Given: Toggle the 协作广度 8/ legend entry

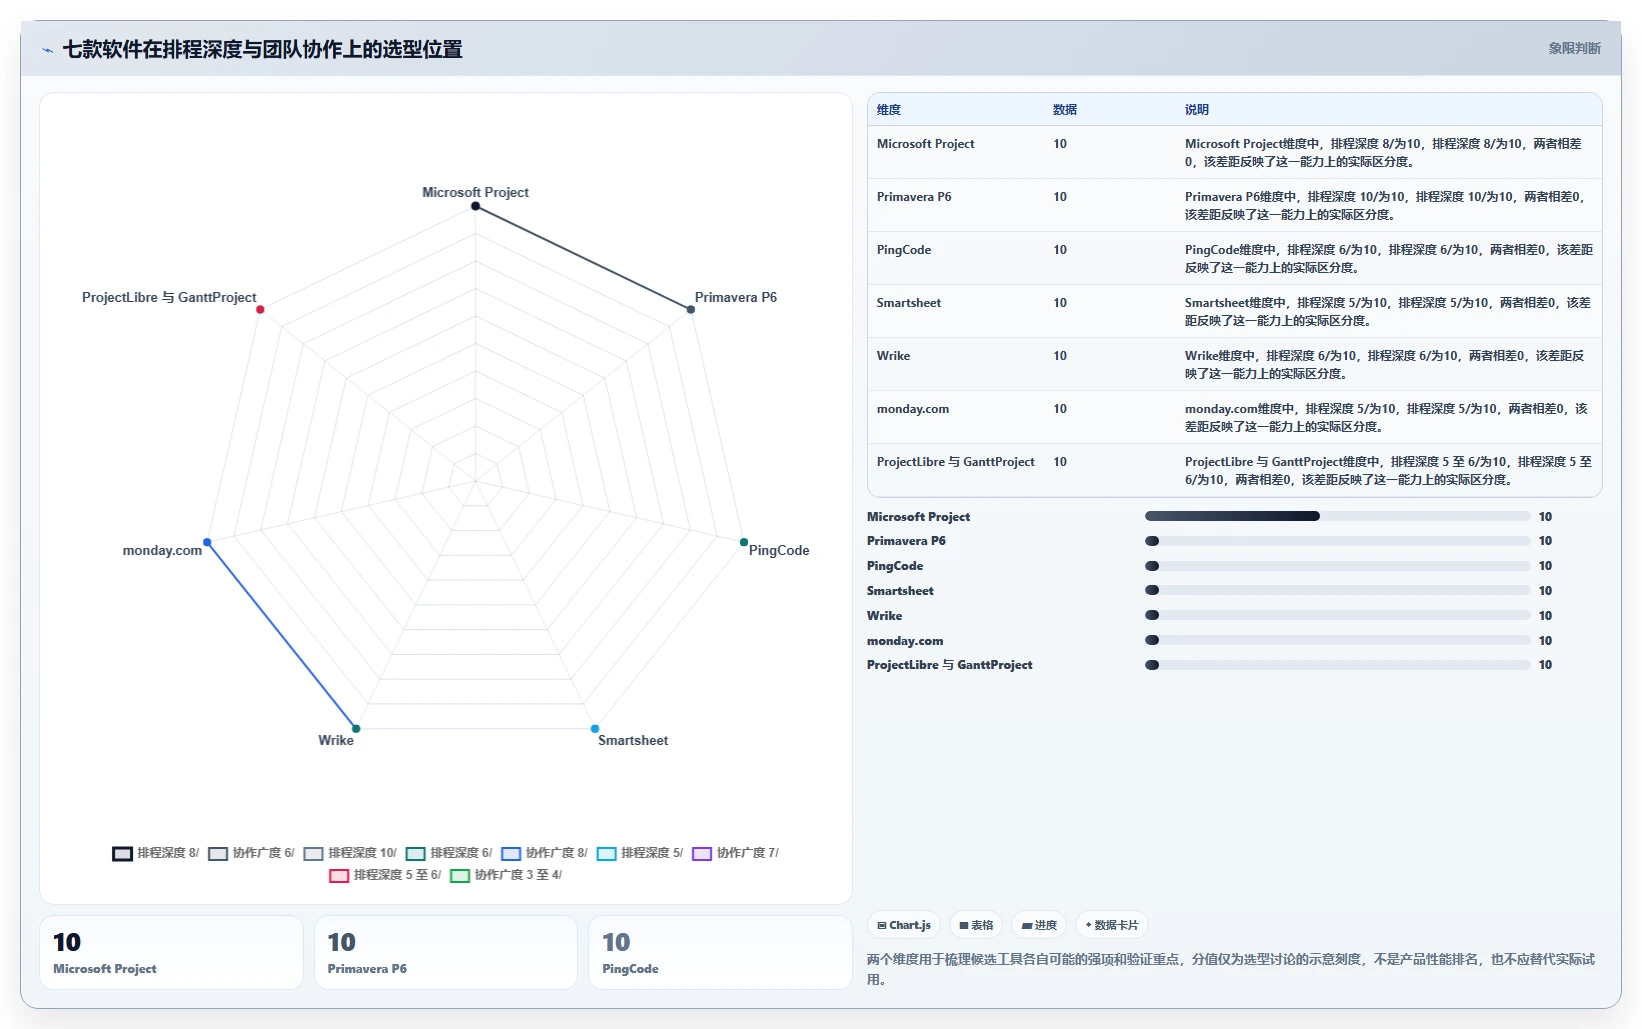Looking at the screenshot, I should pos(545,853).
